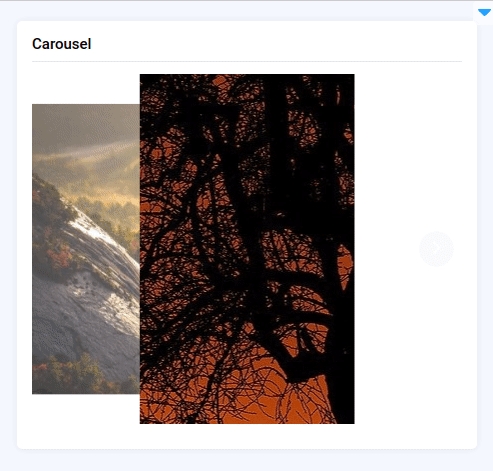Advance the carousel with the circular arrow
493x471 pixels.
pos(436,249)
